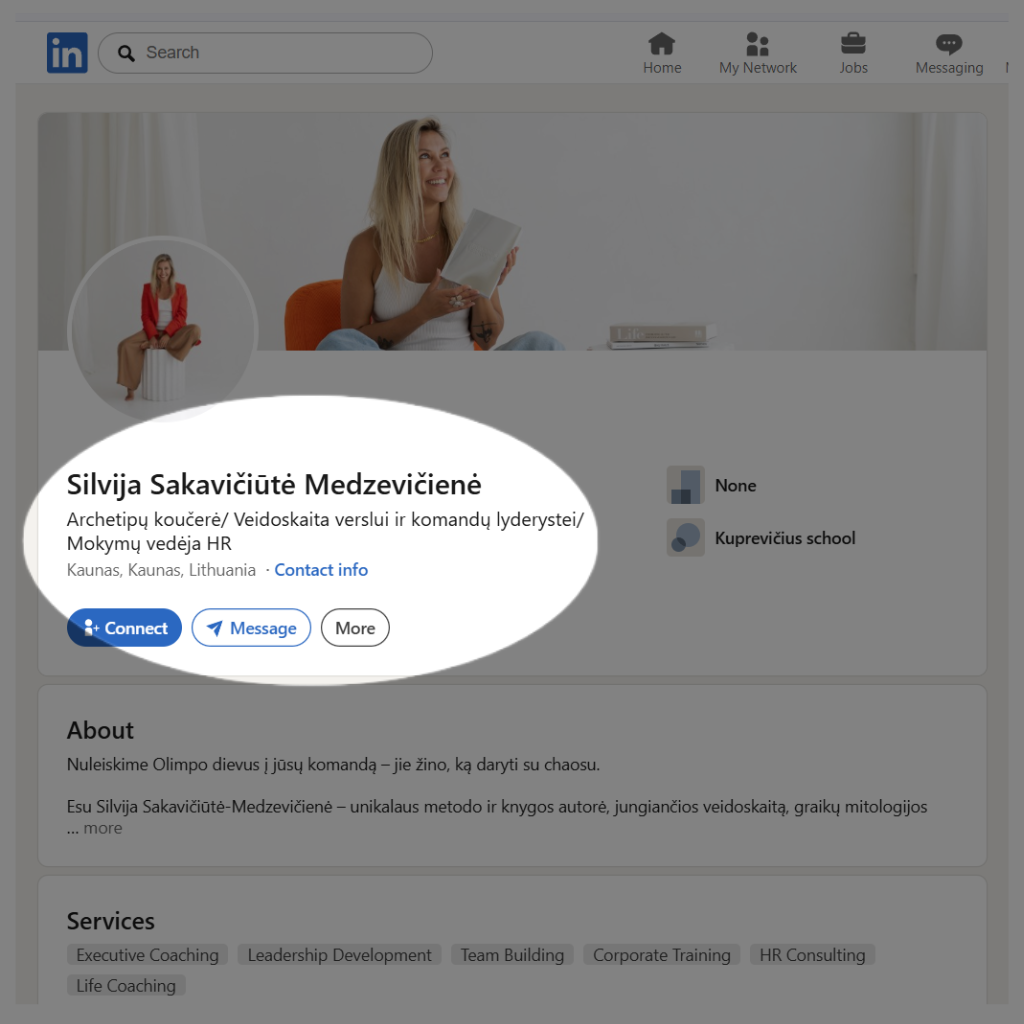Screen dimensions: 1024x1024
Task: Click the None company logo icon
Action: point(686,485)
